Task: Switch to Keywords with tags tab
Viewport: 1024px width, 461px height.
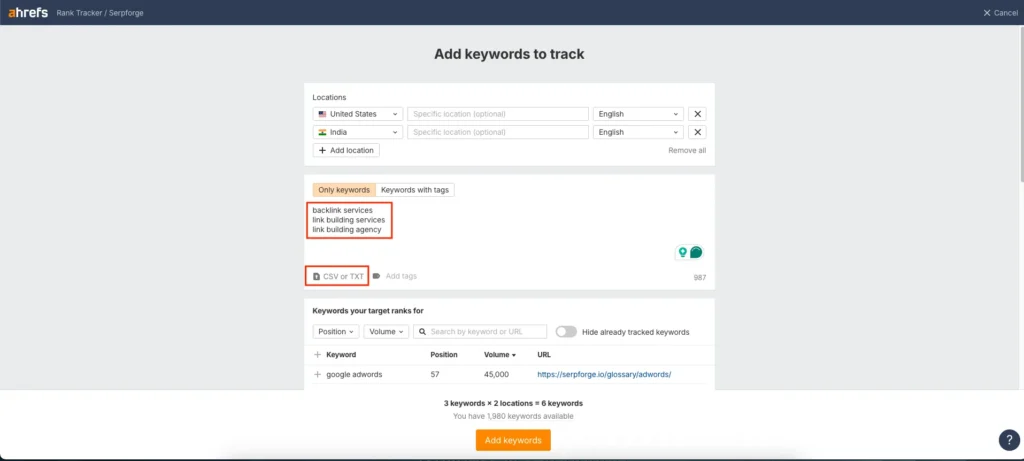Action: [415, 190]
